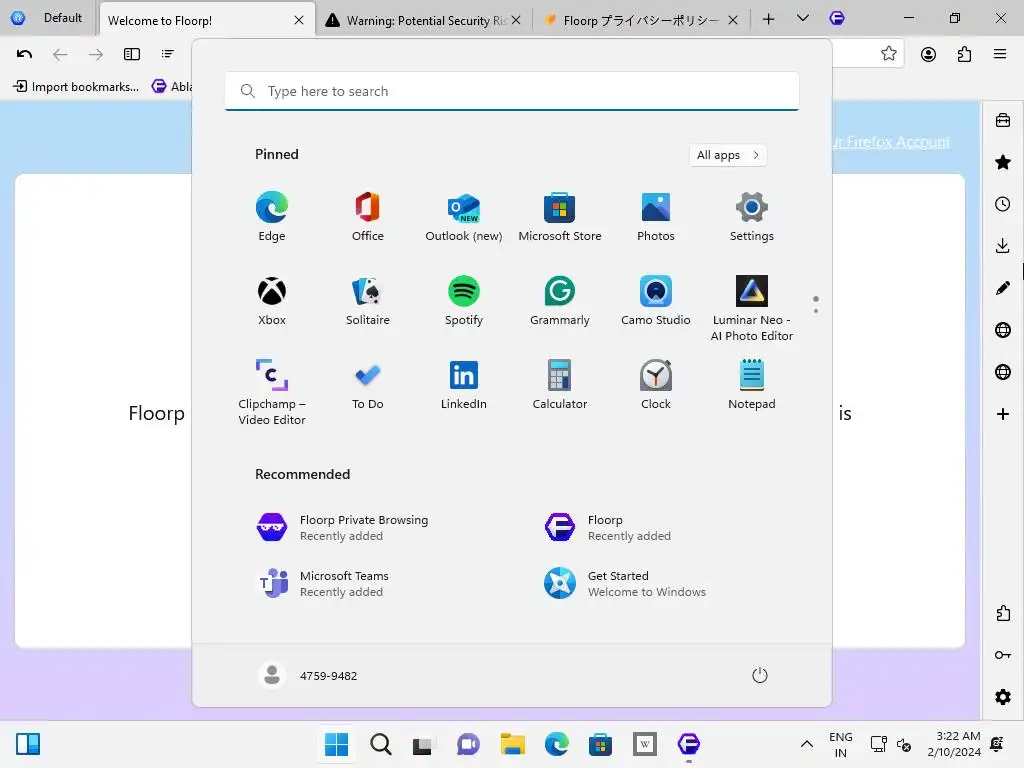Launch the Clock app

point(656,384)
